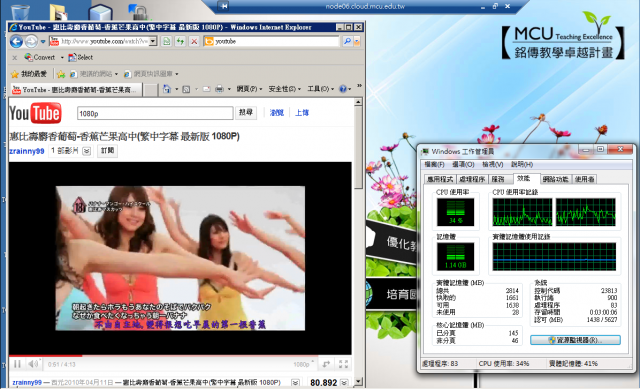This screenshot has height=389, width=640.
Task: Open the 上傳 upload link
Action: (x=302, y=113)
